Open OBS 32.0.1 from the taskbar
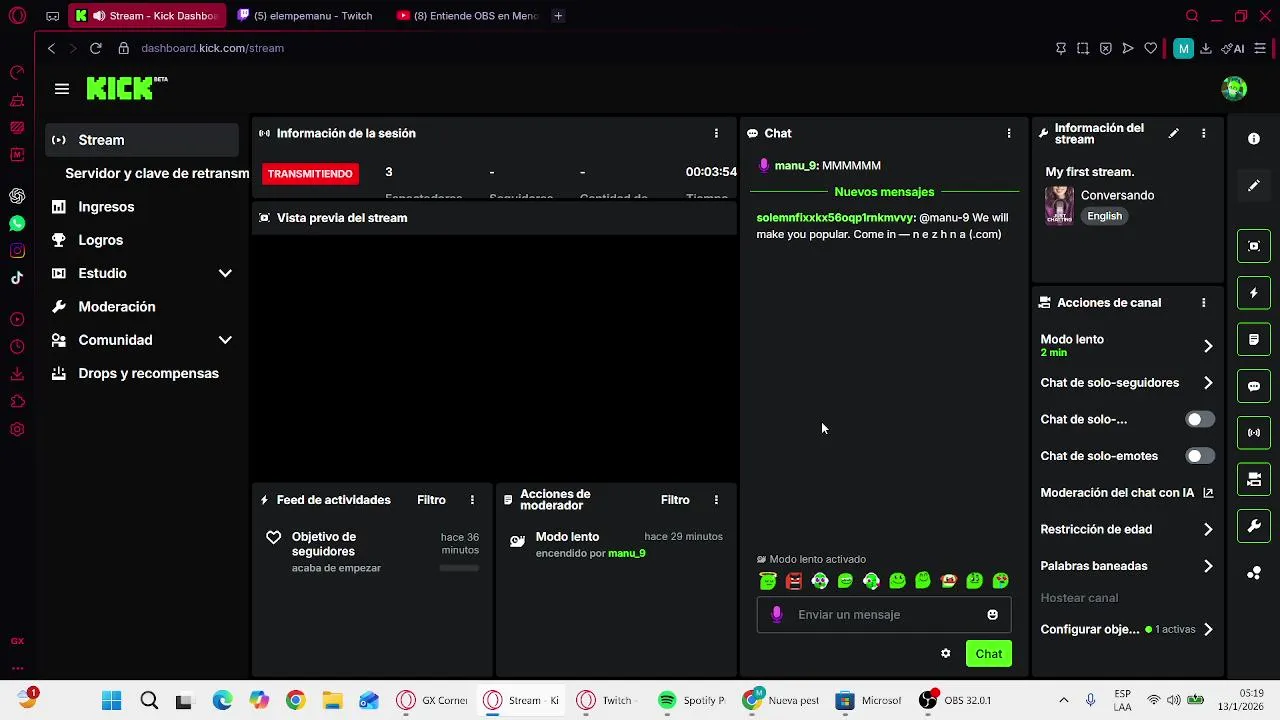 (x=957, y=701)
